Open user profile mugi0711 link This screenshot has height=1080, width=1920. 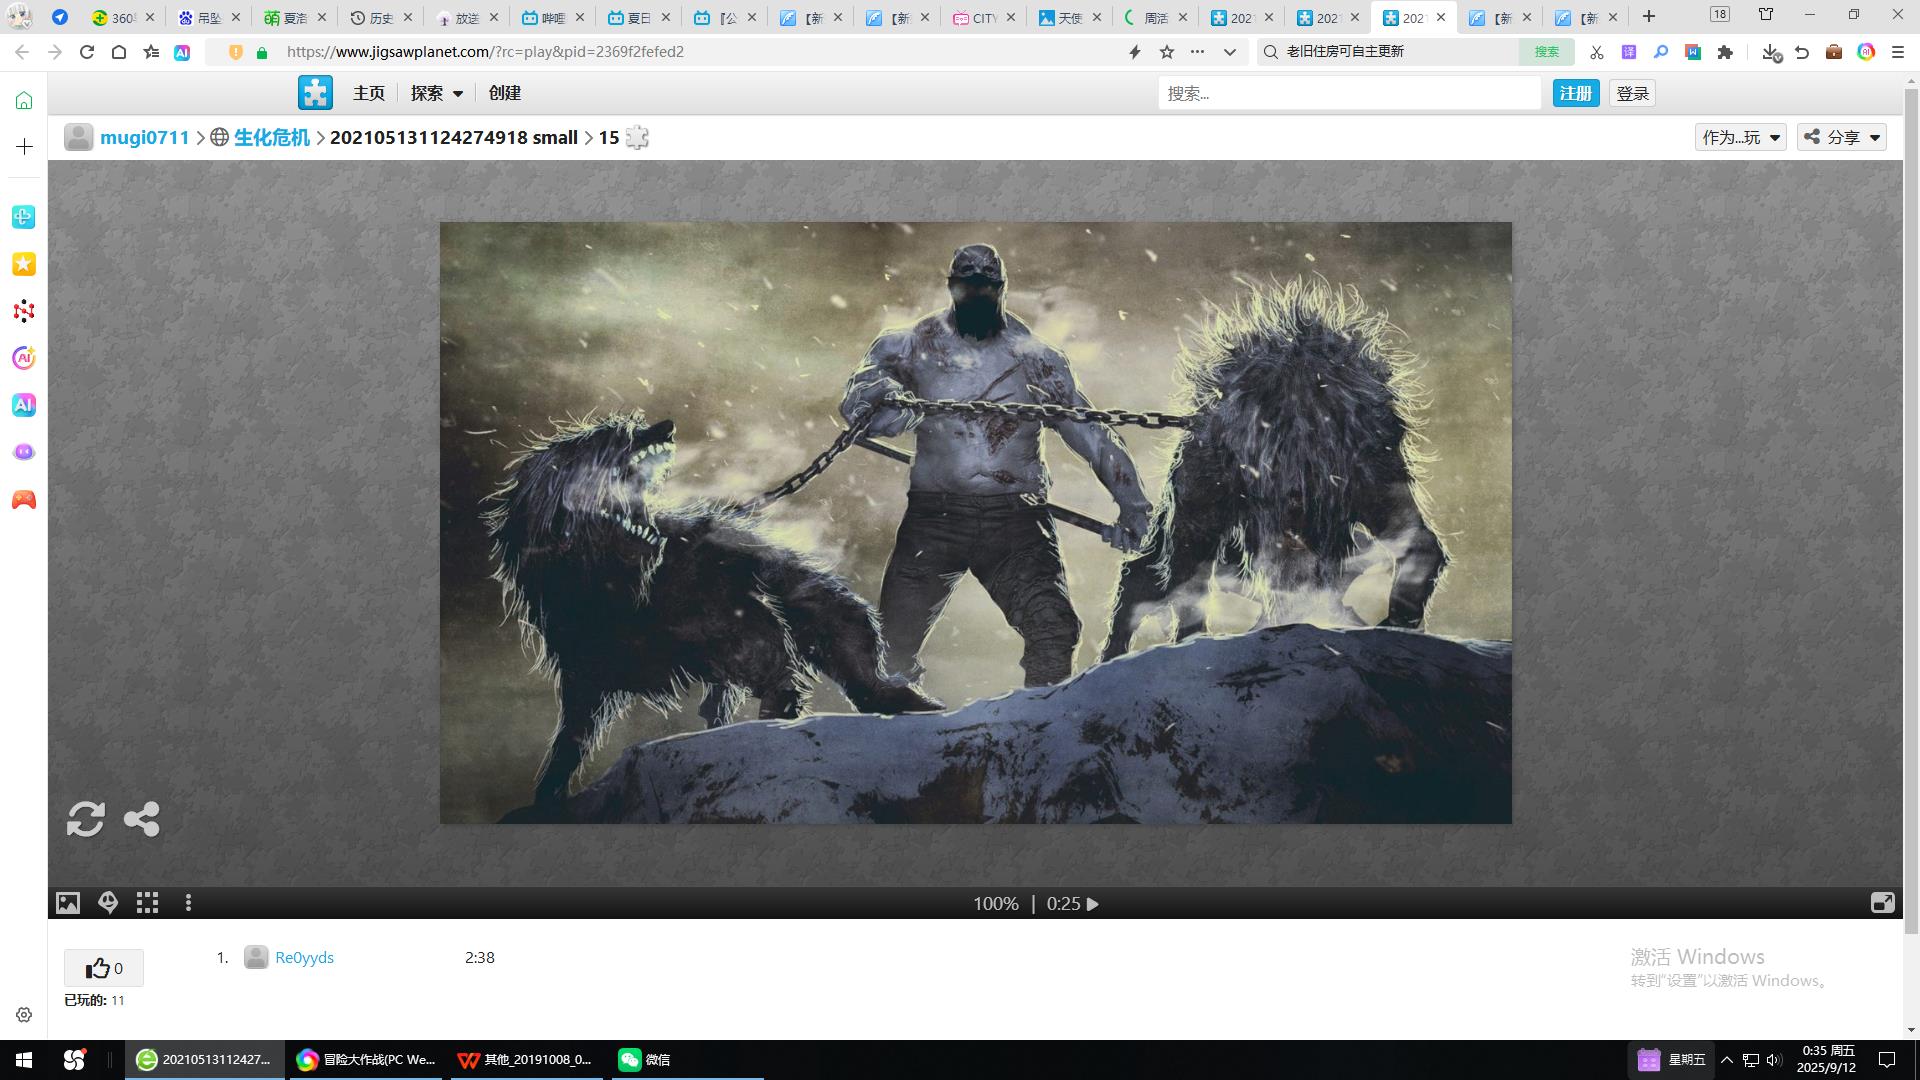coord(144,138)
